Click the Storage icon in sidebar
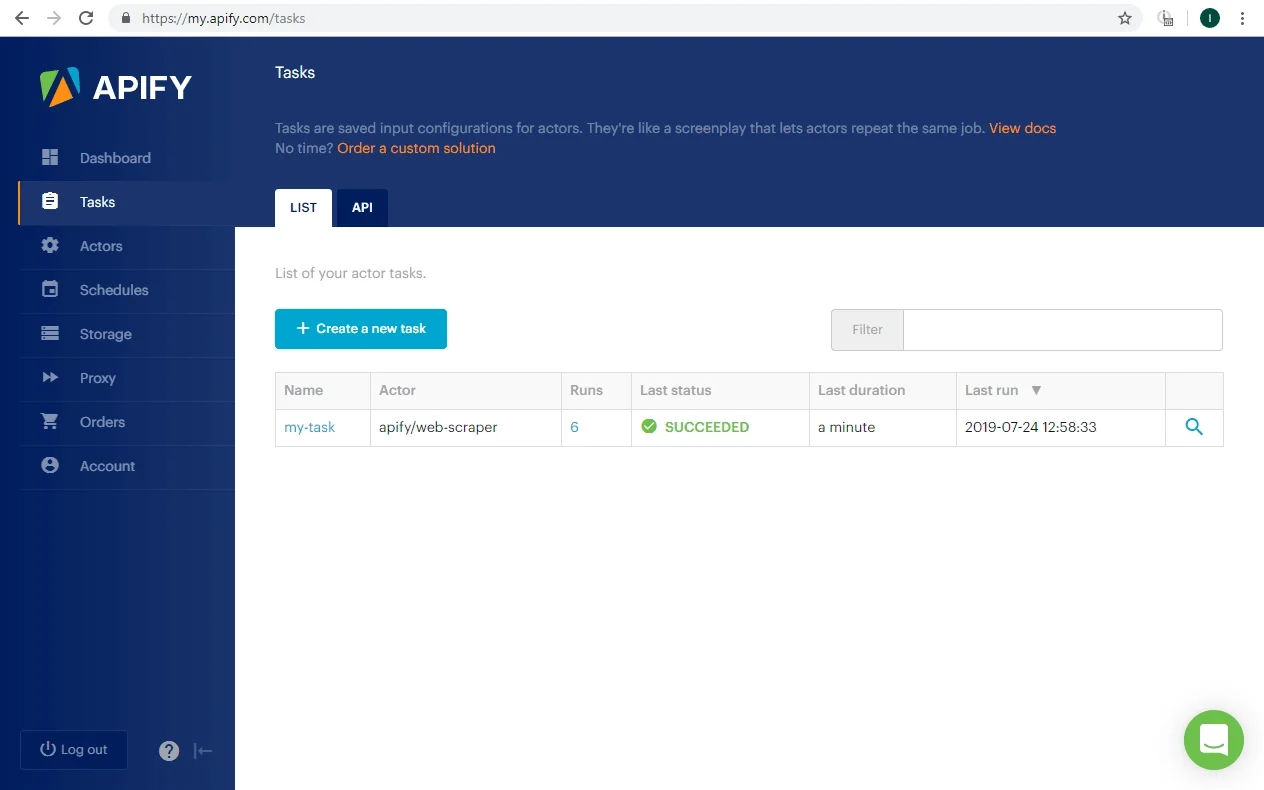This screenshot has width=1264, height=790. click(50, 333)
